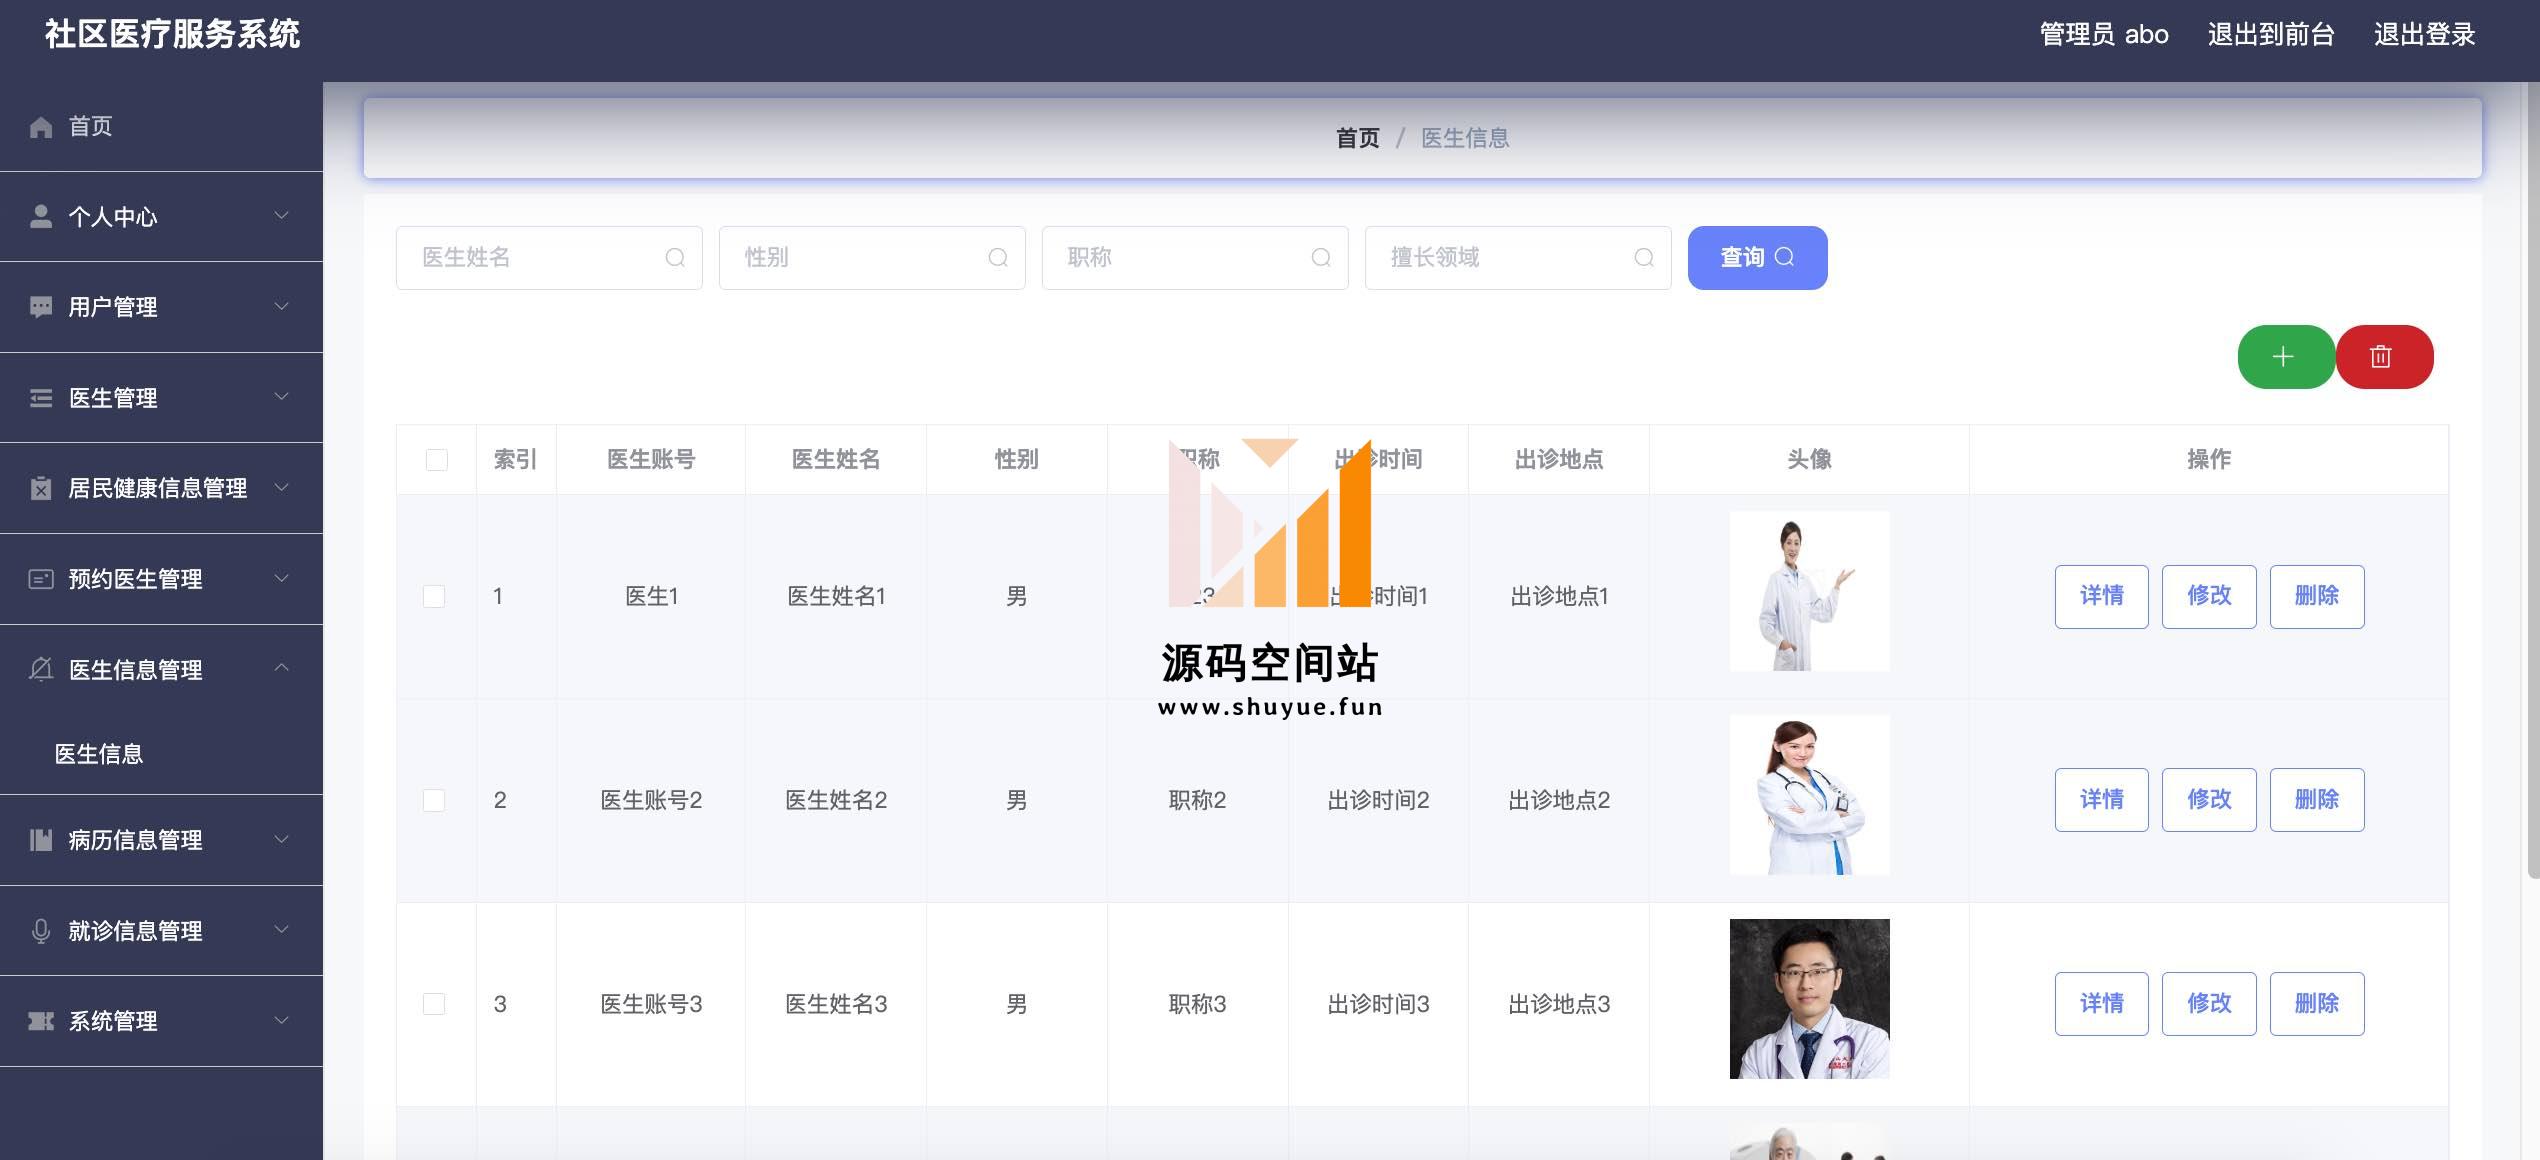Screen dimensions: 2540x1160
Task: Click 删除 for 医生姓名2 row
Action: coord(2317,800)
